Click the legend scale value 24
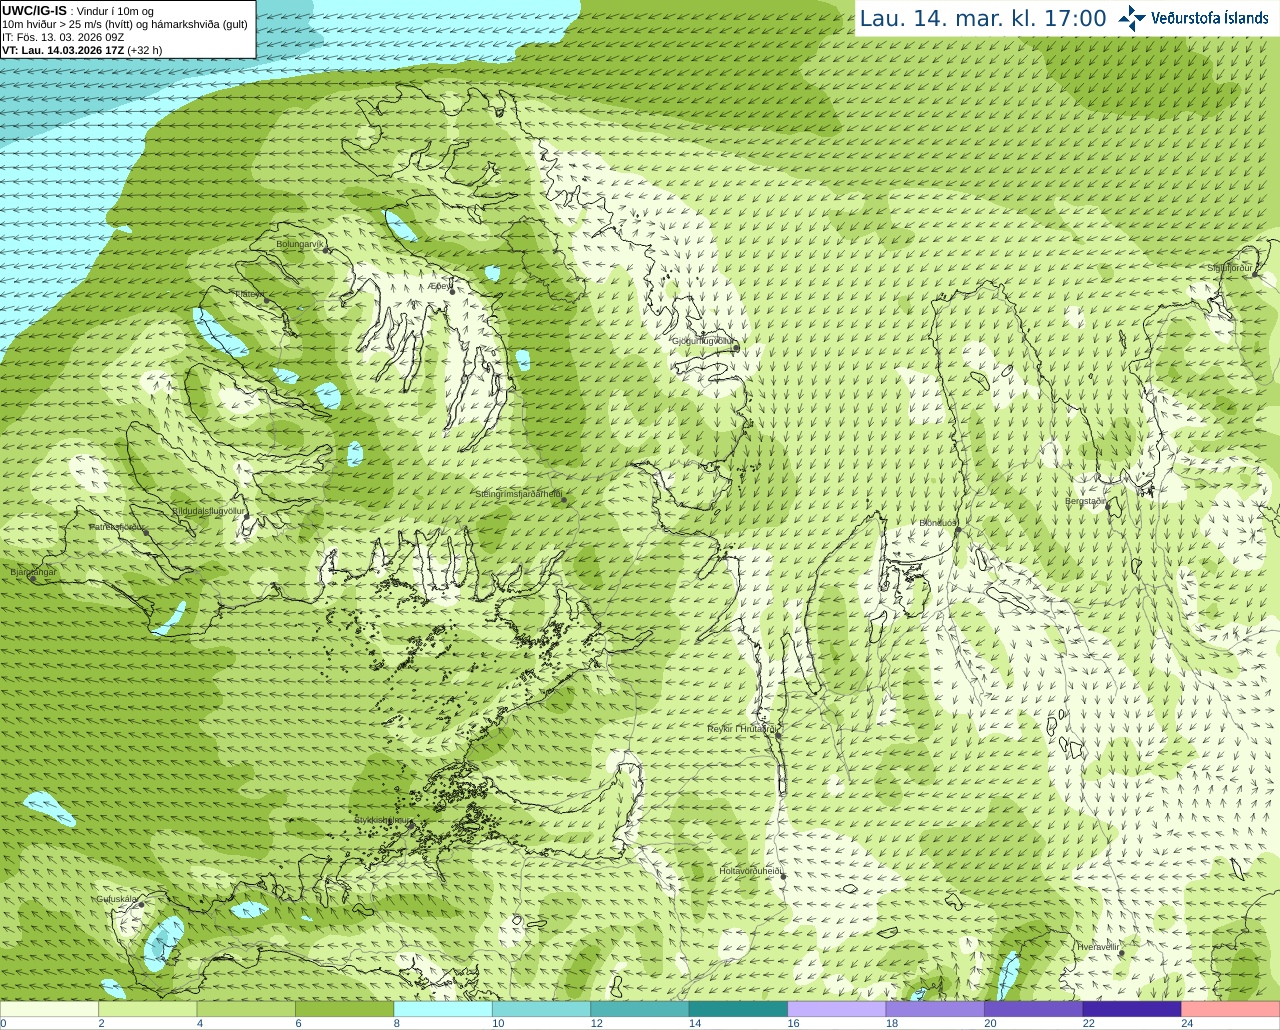The height and width of the screenshot is (1030, 1280). tap(1187, 1023)
